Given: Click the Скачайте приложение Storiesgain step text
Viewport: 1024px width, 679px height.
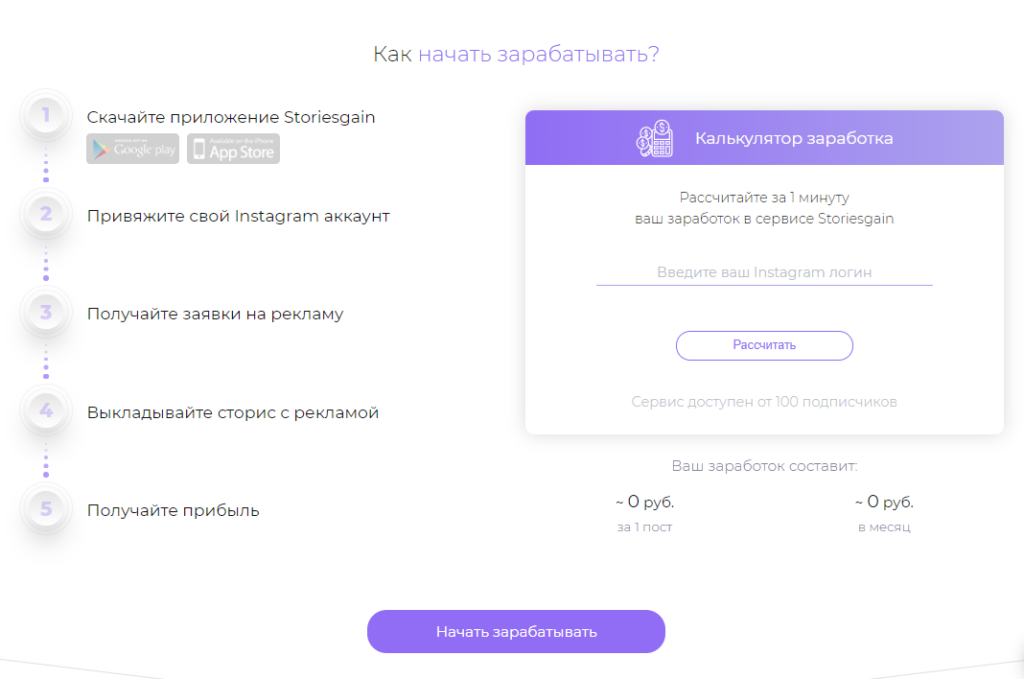Looking at the screenshot, I should (231, 118).
